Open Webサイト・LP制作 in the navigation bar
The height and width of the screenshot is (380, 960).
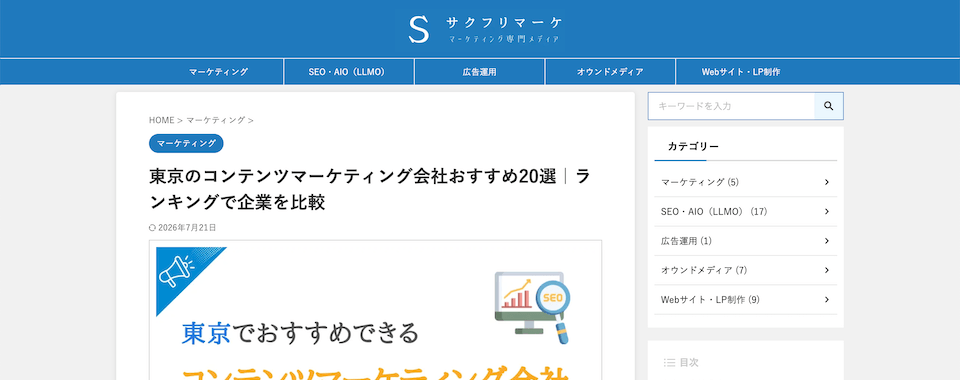pyautogui.click(x=741, y=72)
